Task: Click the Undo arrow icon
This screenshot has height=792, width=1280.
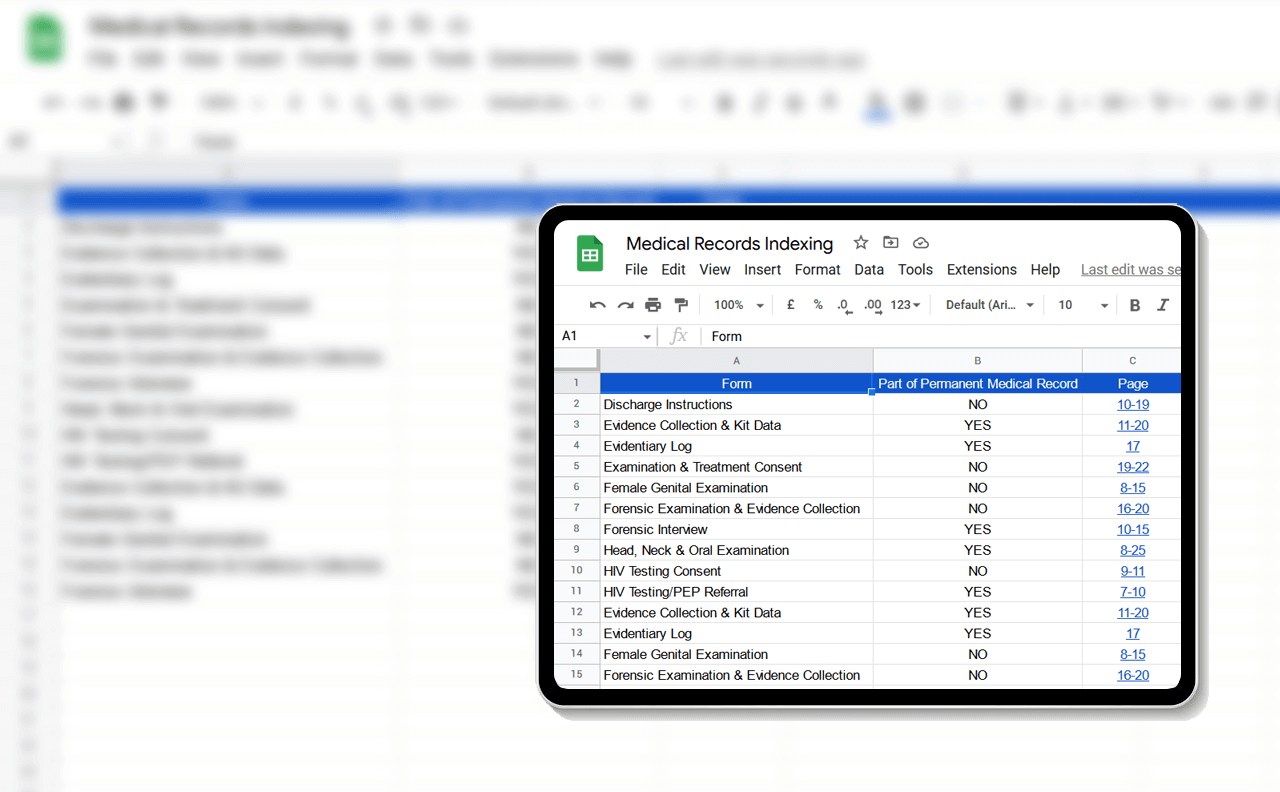Action: 598,305
